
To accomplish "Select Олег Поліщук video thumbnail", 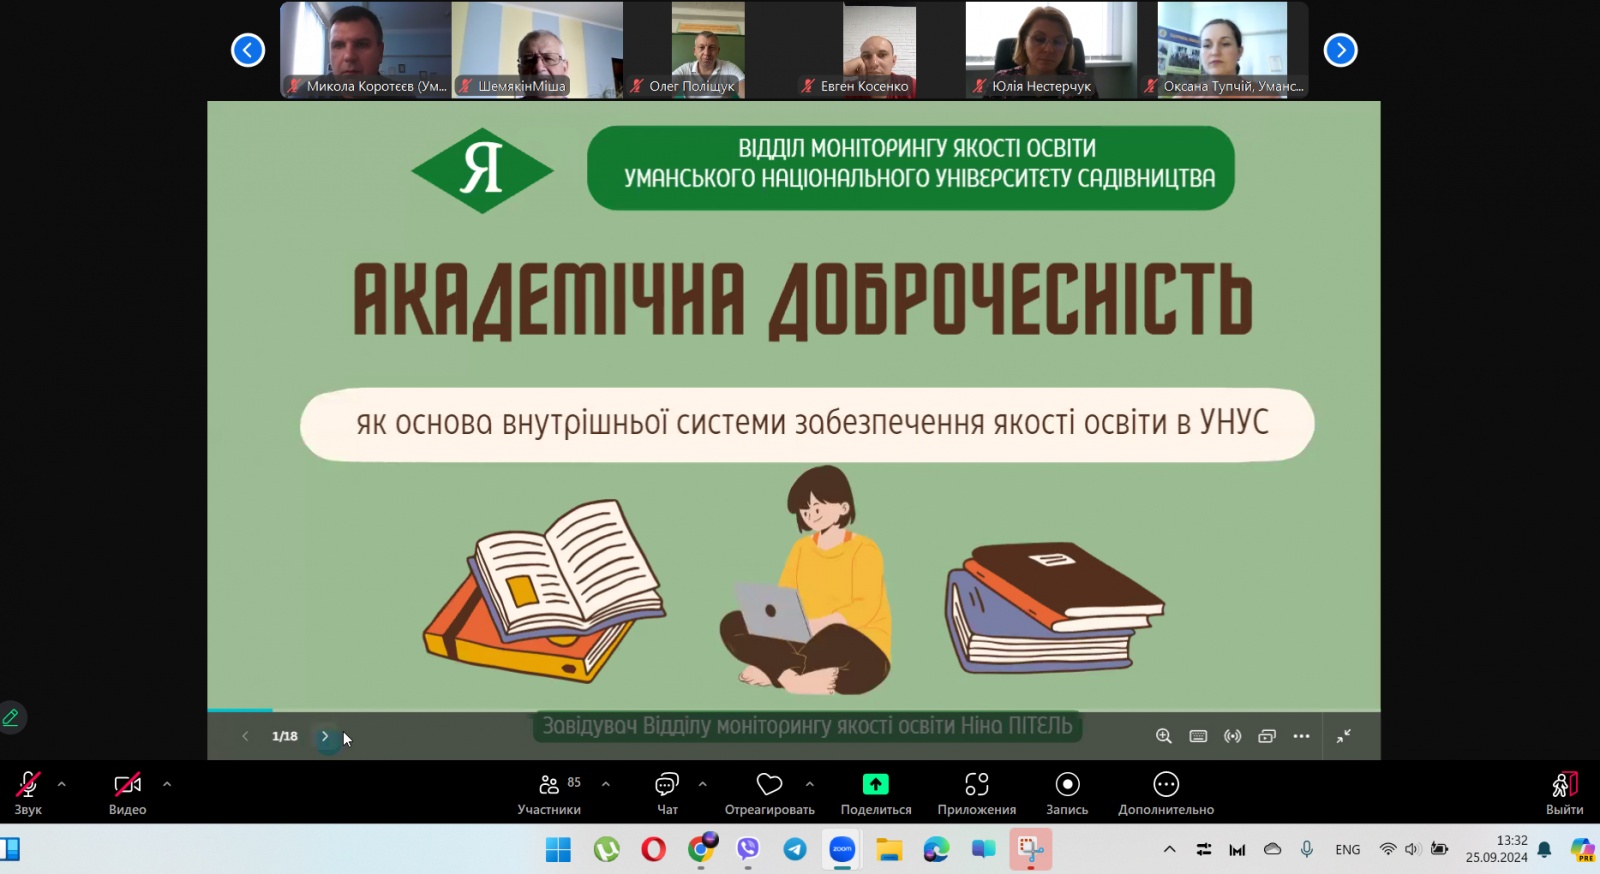I will (709, 49).
